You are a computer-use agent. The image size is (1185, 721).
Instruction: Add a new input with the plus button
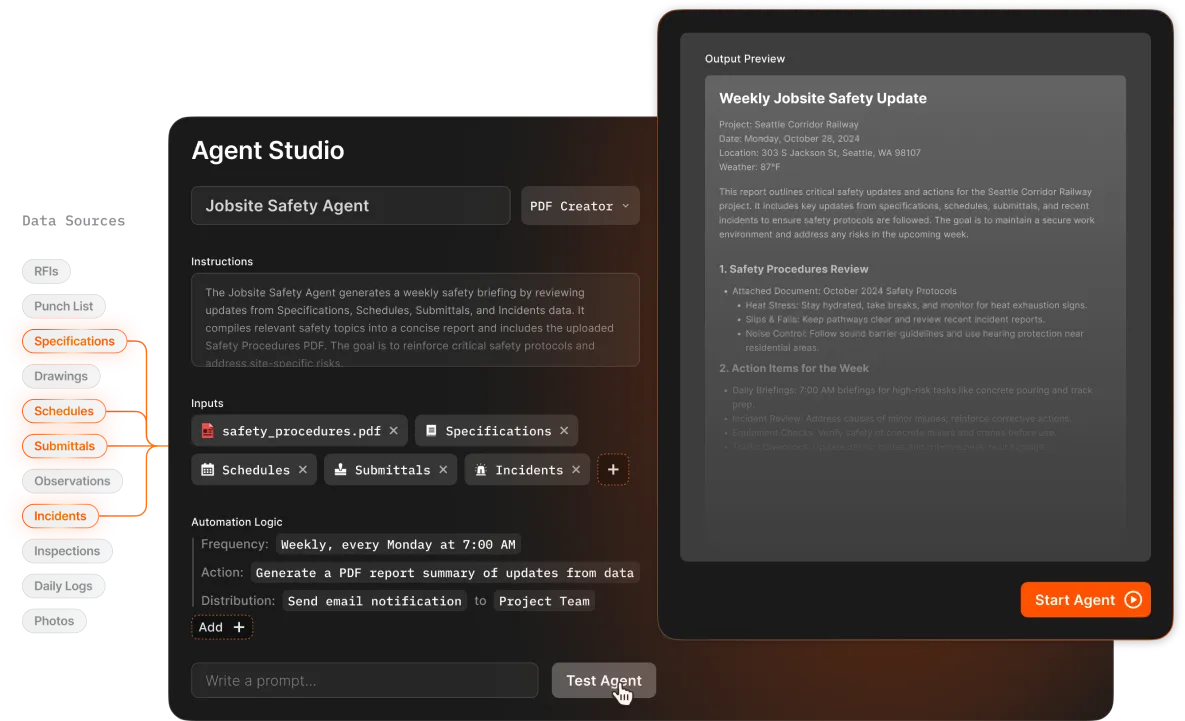tap(613, 470)
